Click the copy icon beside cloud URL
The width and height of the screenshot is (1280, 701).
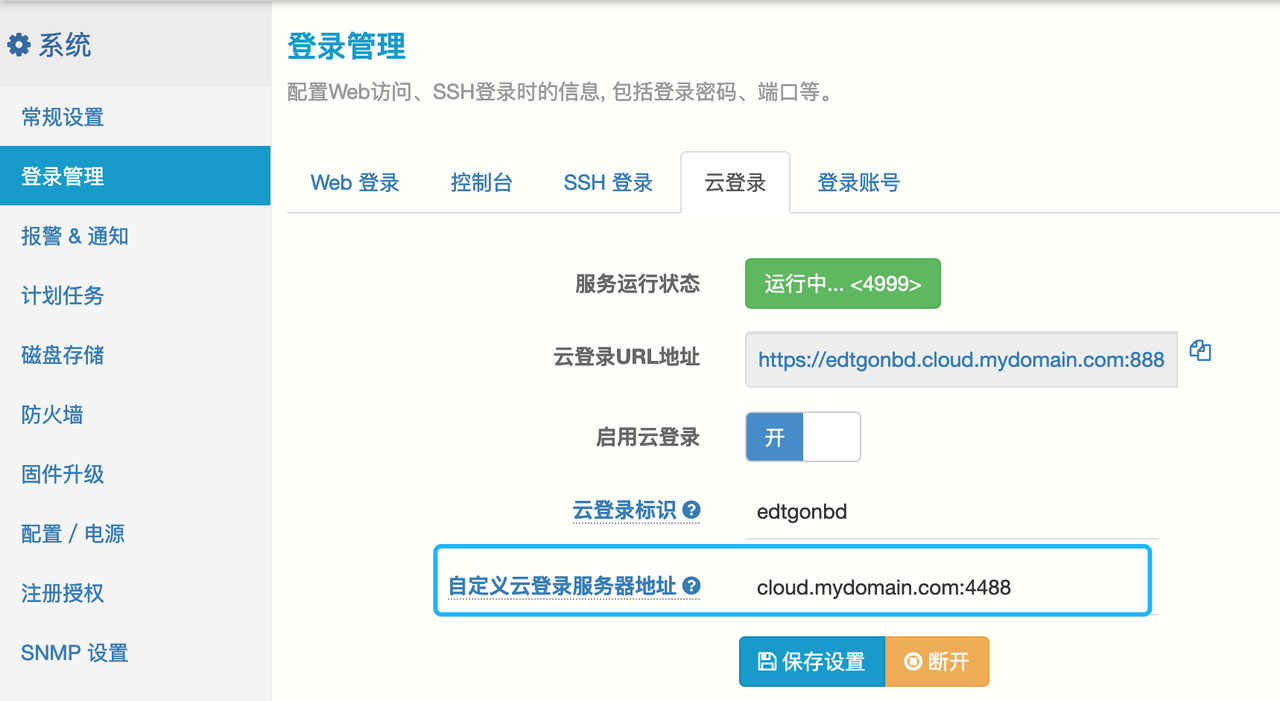coord(1200,351)
